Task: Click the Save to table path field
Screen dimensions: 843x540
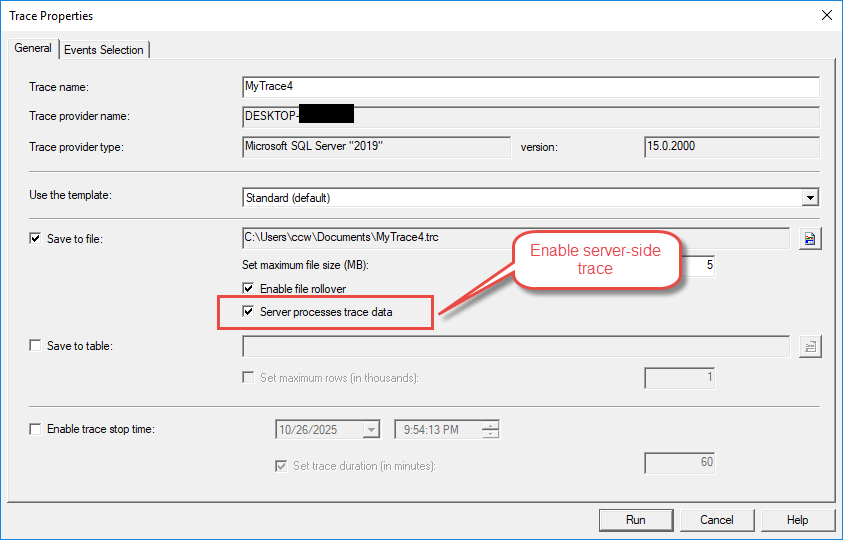Action: coord(516,346)
